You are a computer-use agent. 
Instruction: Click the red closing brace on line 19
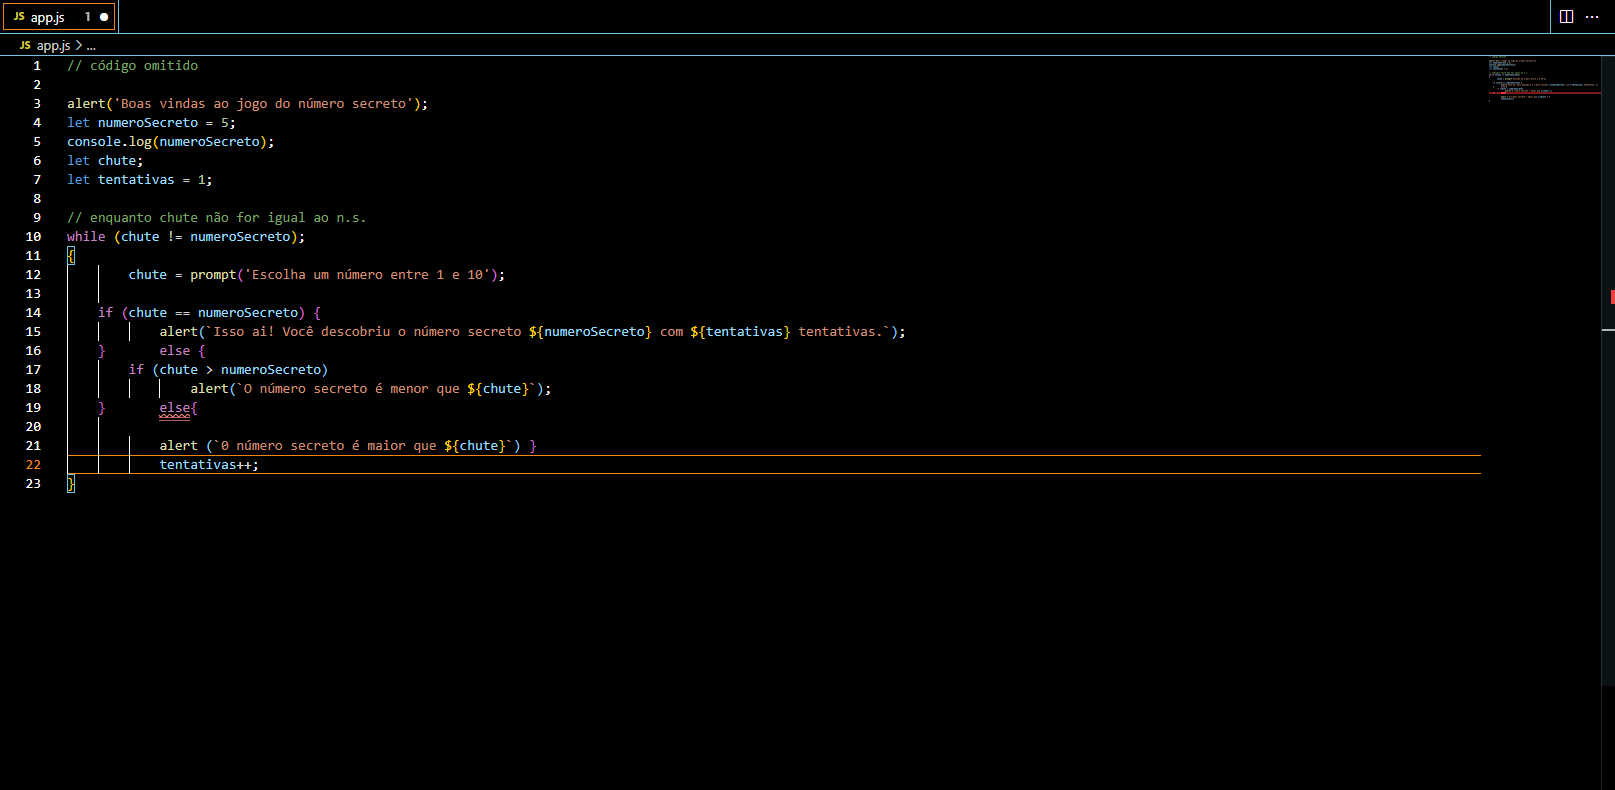[x=102, y=408]
